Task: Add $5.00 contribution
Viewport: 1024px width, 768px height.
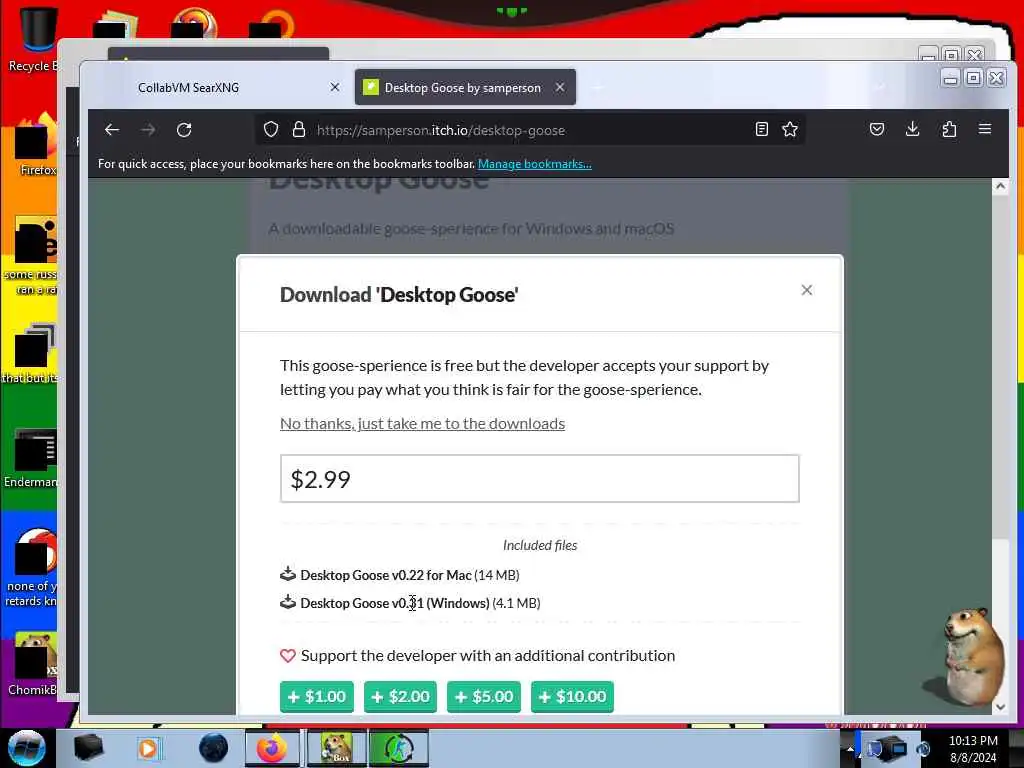Action: click(x=484, y=696)
